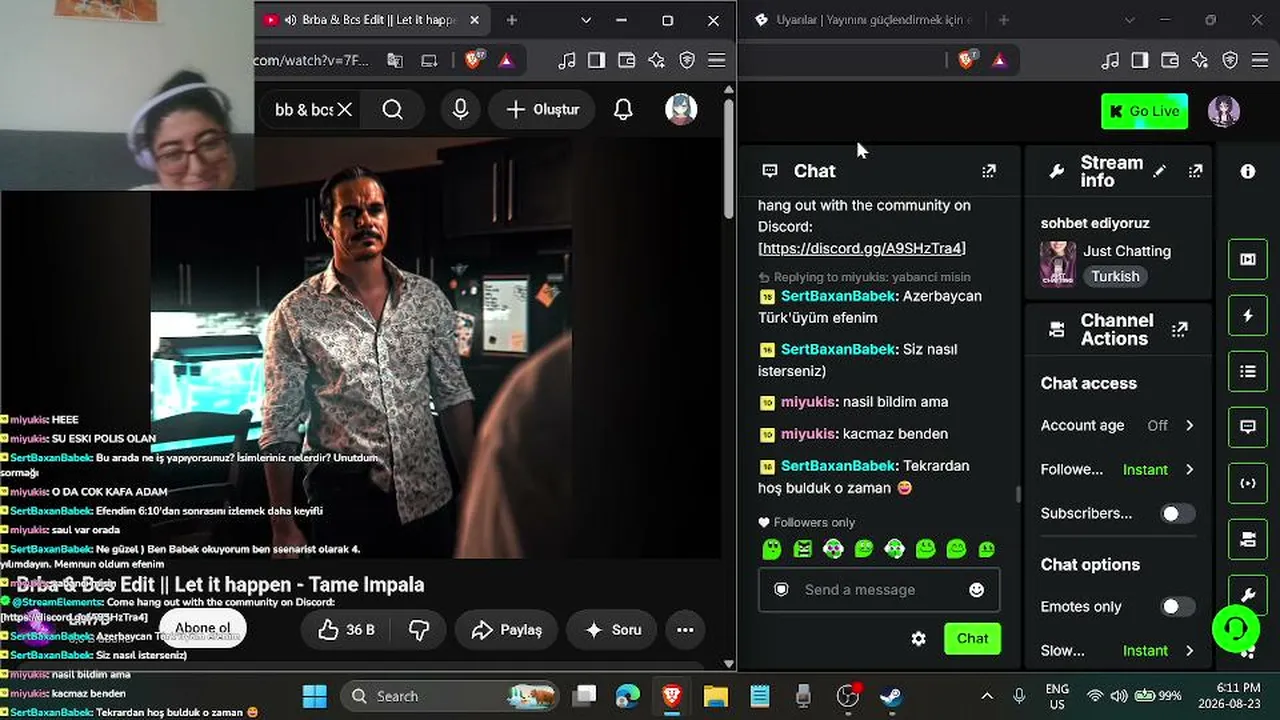Viewport: 1280px width, 720px height.
Task: Focus the YouTube search field 'bb & bcs'
Action: (303, 110)
